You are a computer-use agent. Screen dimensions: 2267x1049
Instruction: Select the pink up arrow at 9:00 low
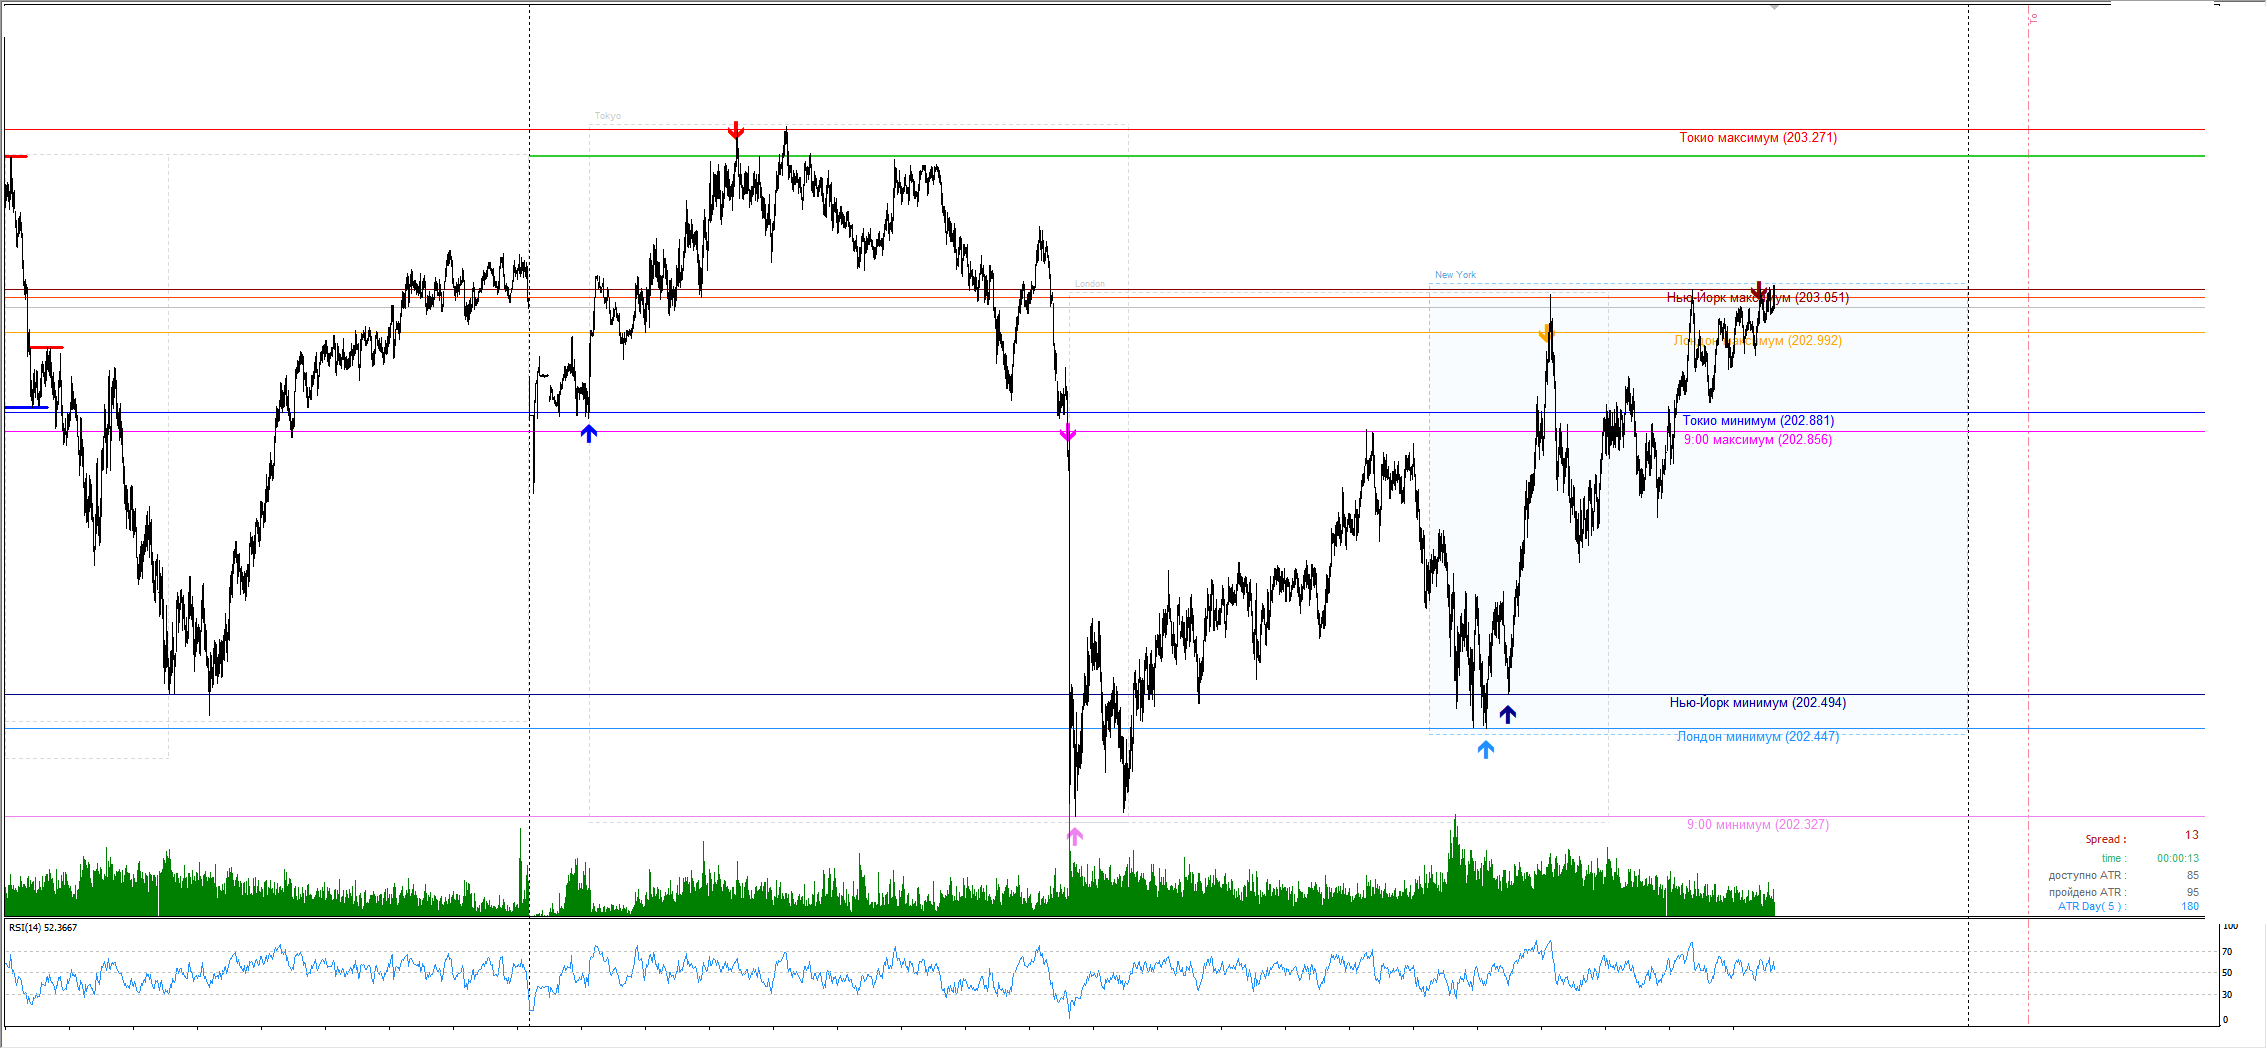click(1075, 836)
